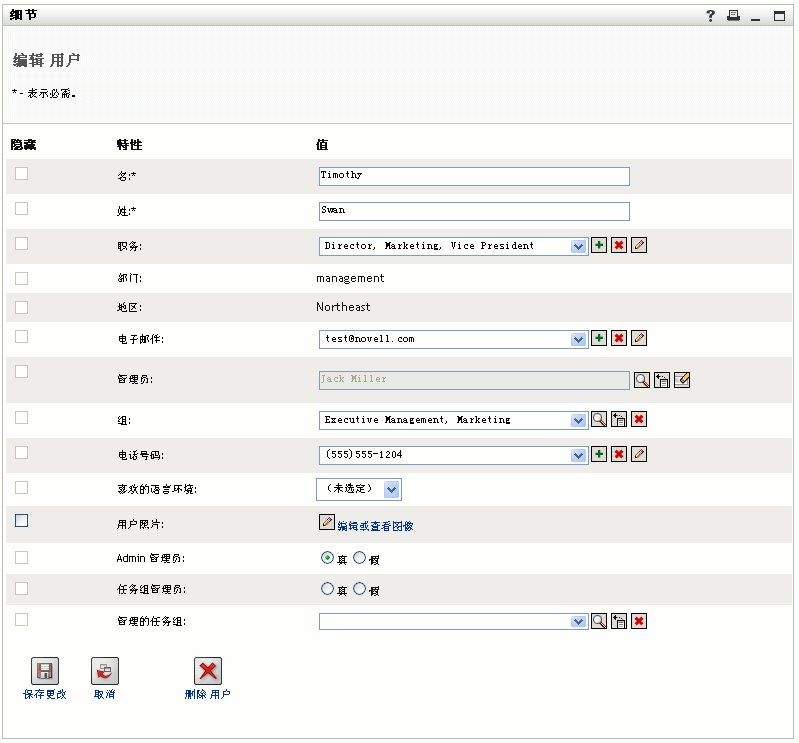
Task: Select 假 for 任务组管理员
Action: click(360, 589)
